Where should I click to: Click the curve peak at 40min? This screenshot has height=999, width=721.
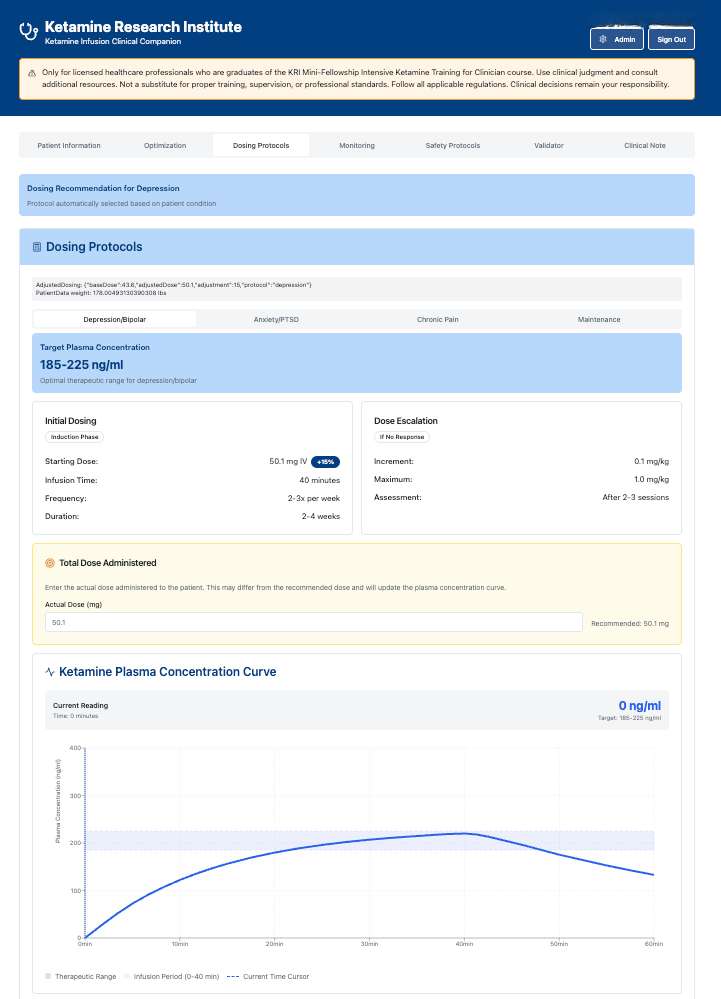click(464, 833)
